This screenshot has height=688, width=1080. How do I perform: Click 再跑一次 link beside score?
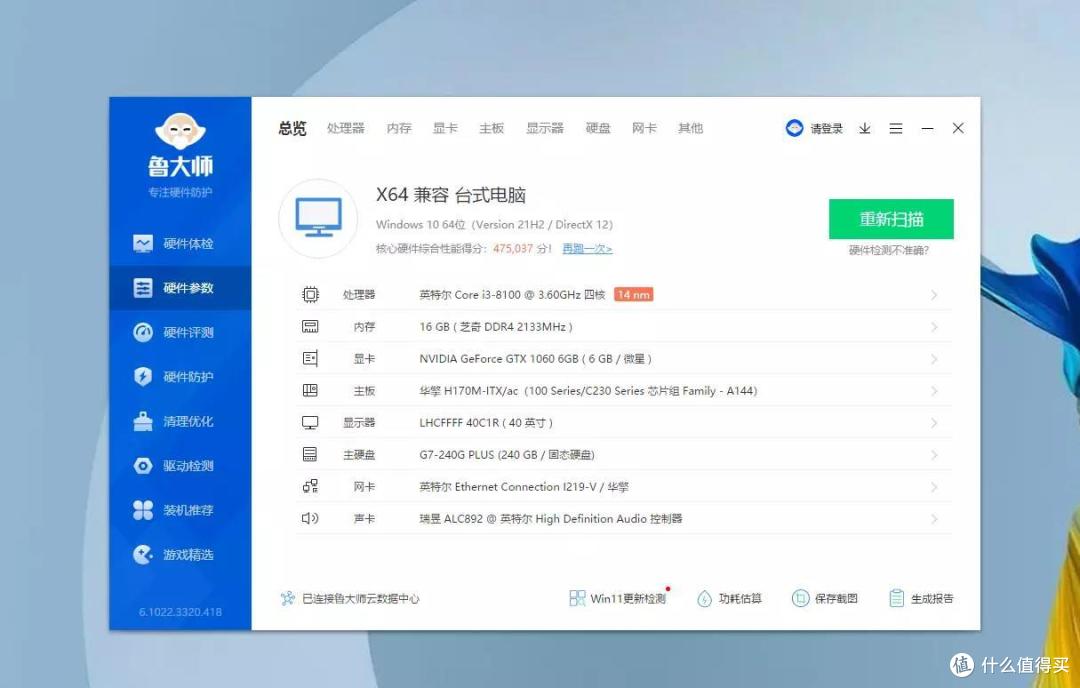click(588, 249)
